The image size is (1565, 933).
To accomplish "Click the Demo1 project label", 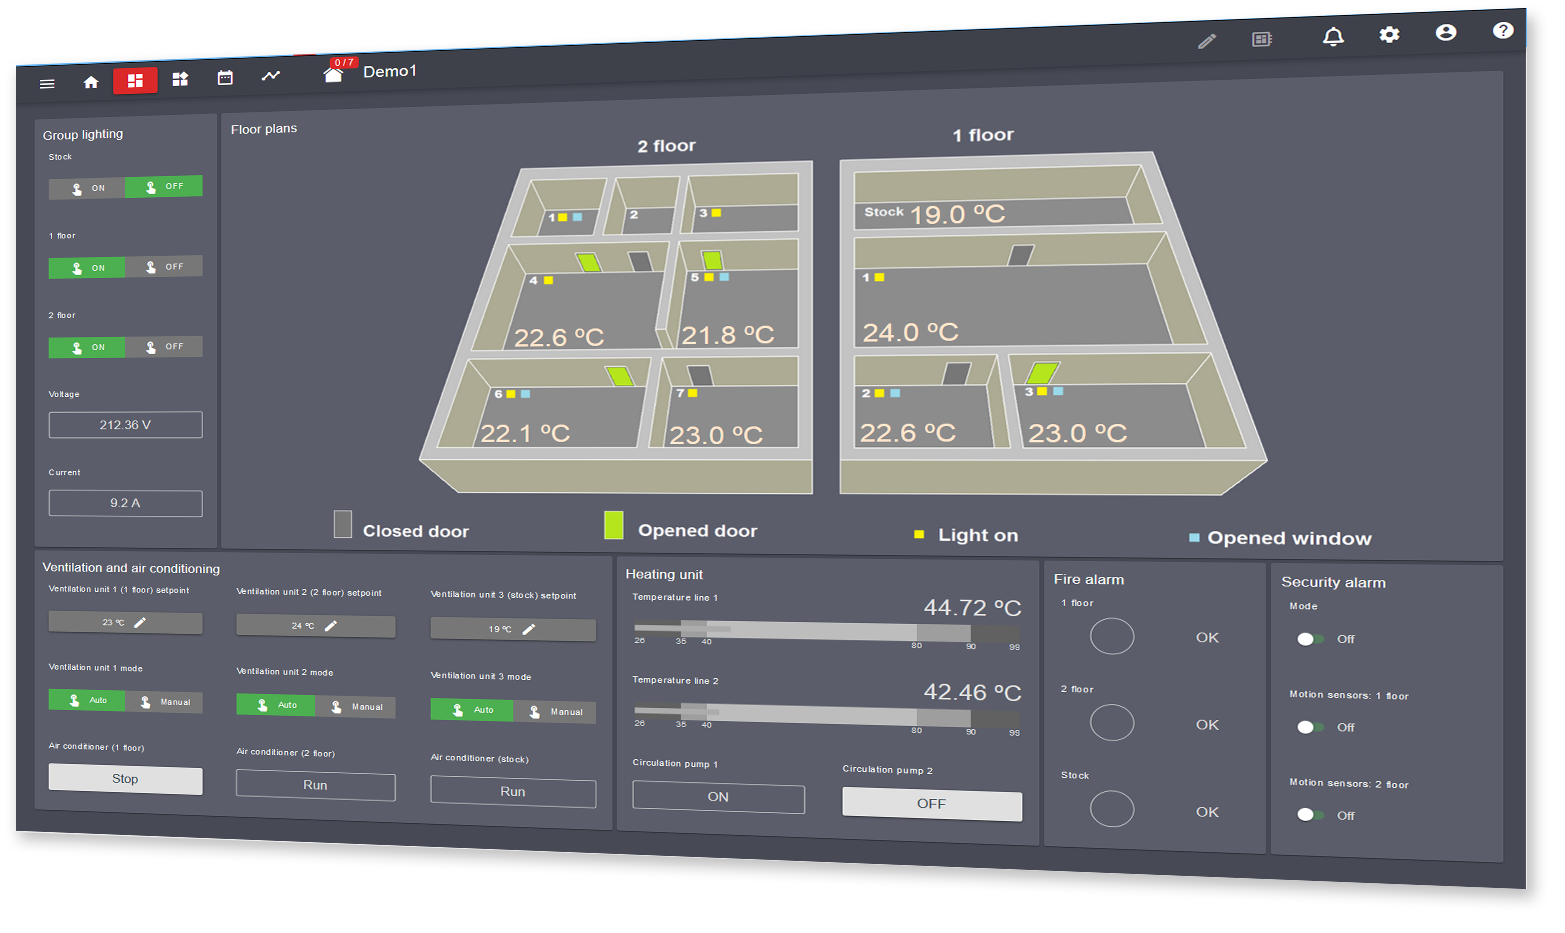I will click(390, 71).
